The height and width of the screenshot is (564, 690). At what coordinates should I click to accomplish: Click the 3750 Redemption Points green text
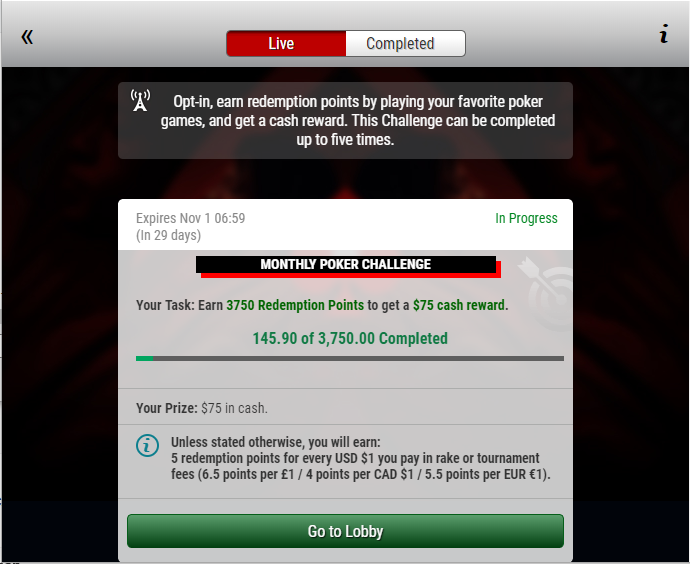coord(295,305)
